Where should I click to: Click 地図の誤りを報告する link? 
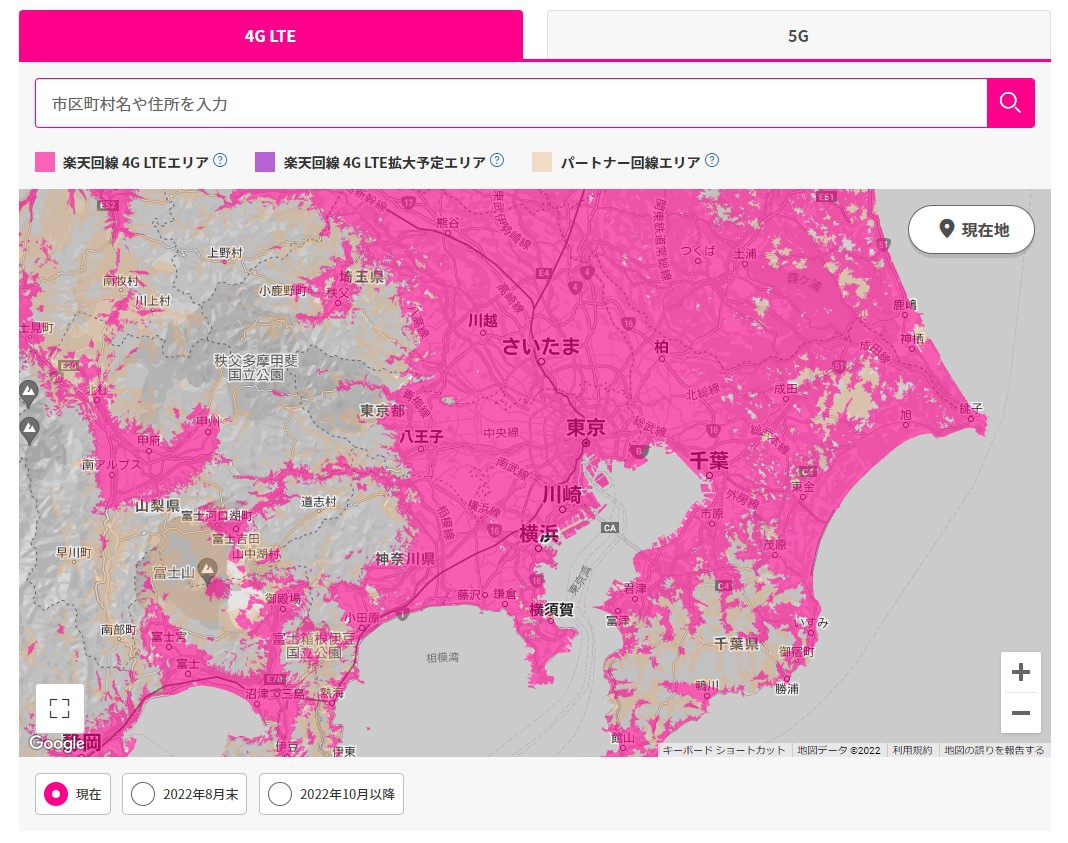pos(994,750)
